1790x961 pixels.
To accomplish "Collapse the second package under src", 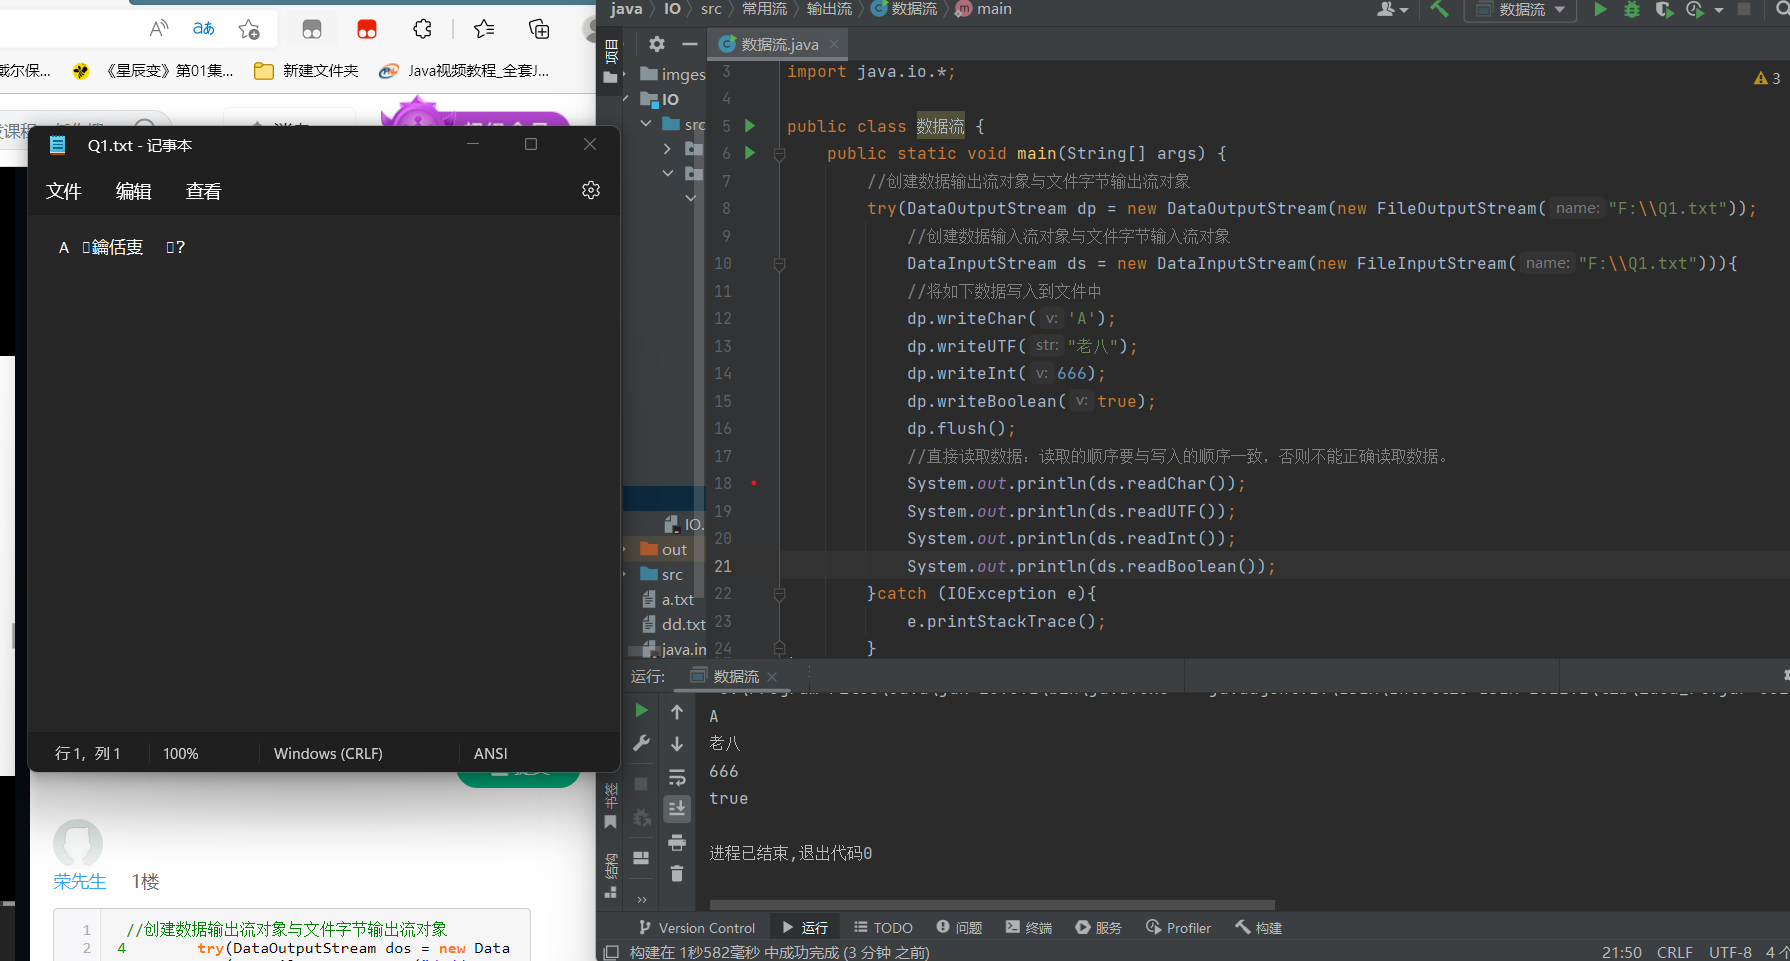I will [667, 173].
